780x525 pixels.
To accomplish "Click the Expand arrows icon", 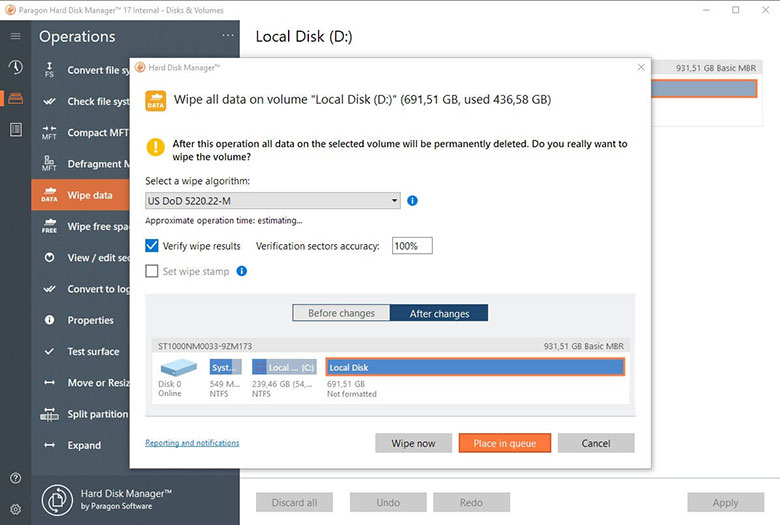I will pyautogui.click(x=49, y=445).
